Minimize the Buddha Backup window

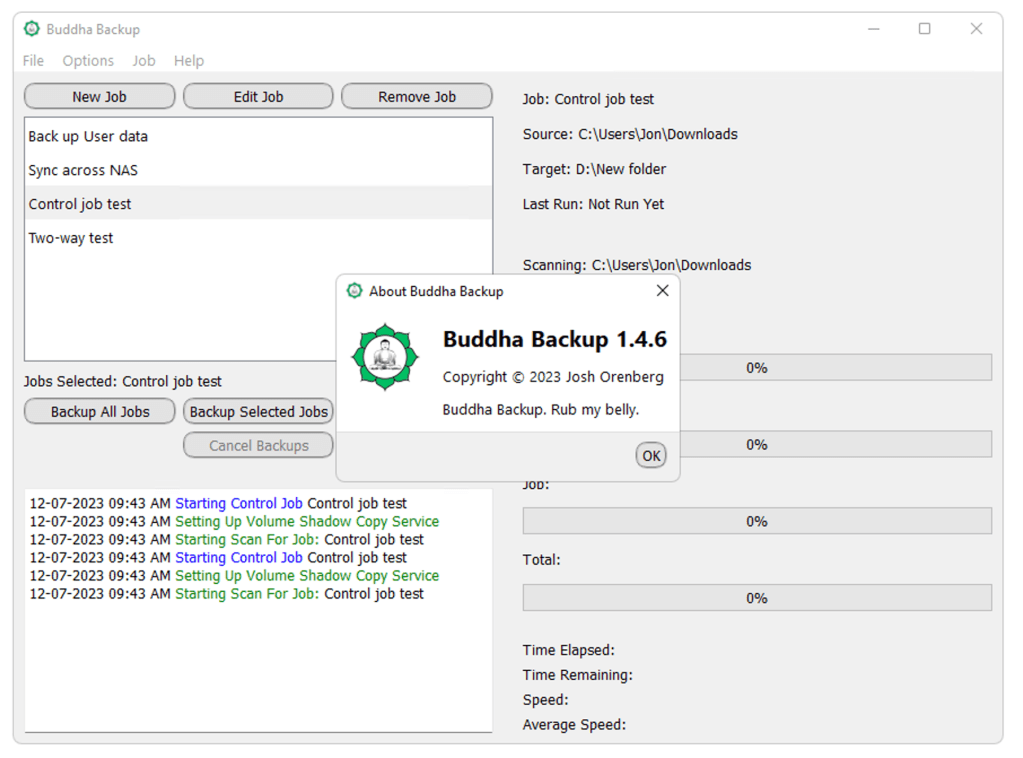click(x=874, y=29)
